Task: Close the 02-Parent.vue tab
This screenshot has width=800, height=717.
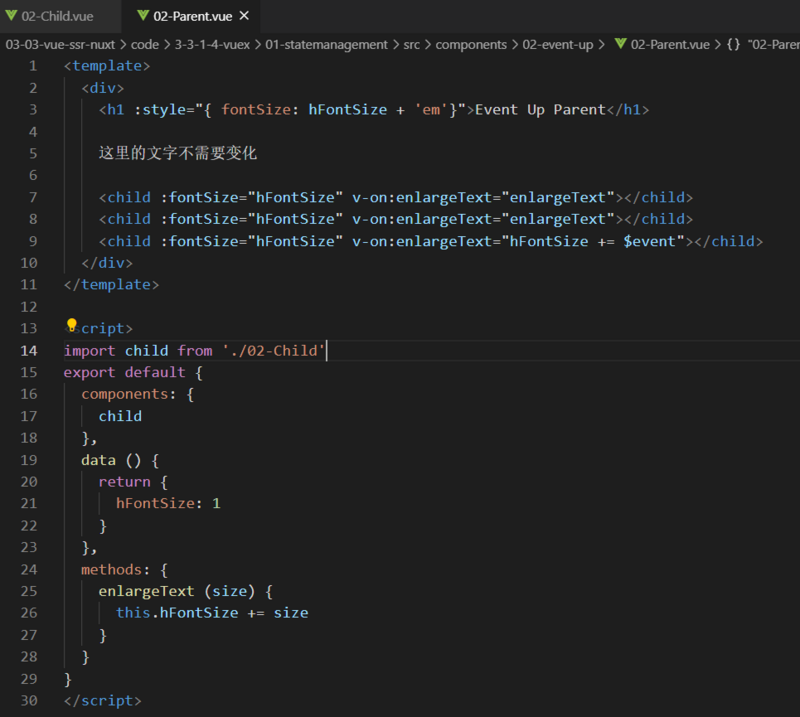Action: click(x=244, y=16)
